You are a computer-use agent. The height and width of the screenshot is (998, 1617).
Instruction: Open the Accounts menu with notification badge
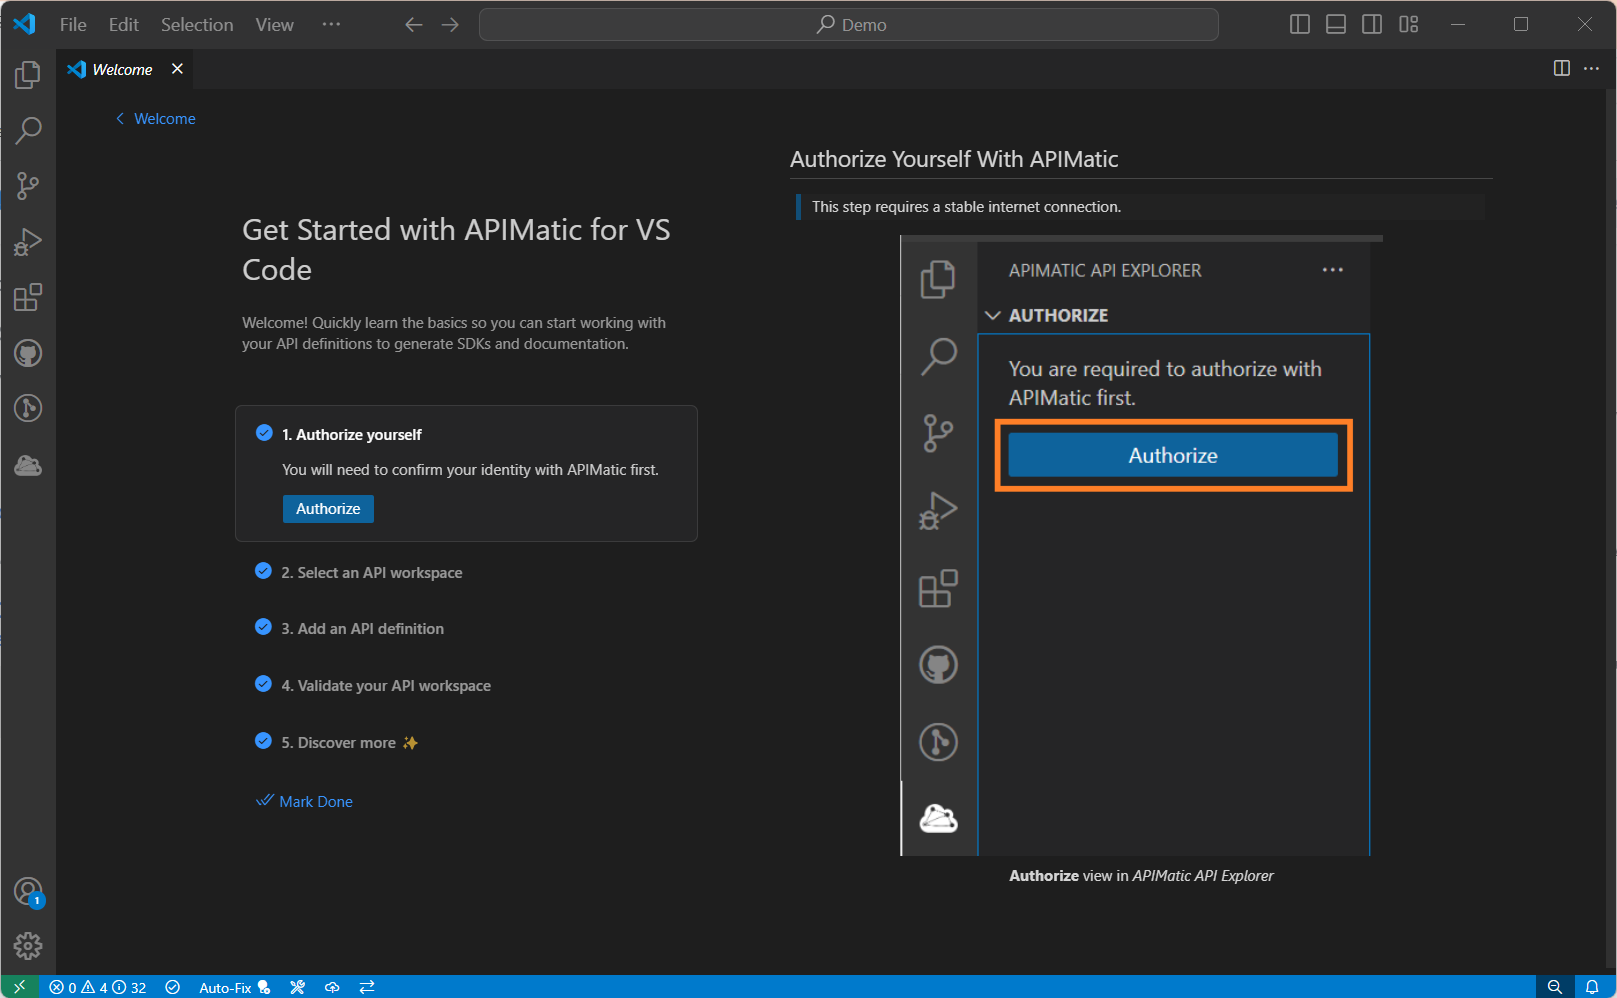click(x=28, y=891)
